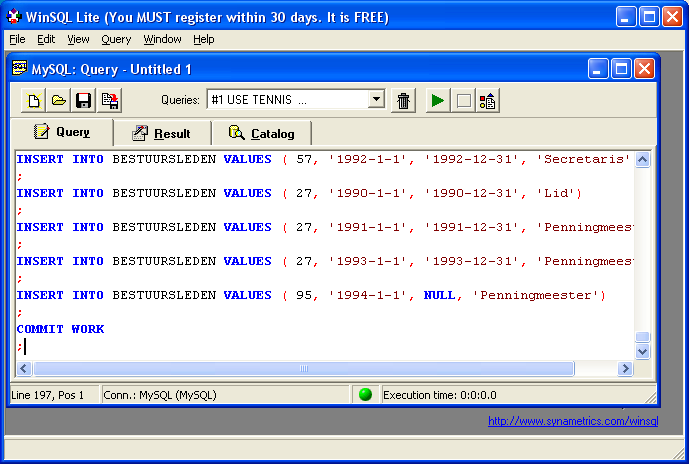Maximize the MySQL Query child window

coord(621,69)
